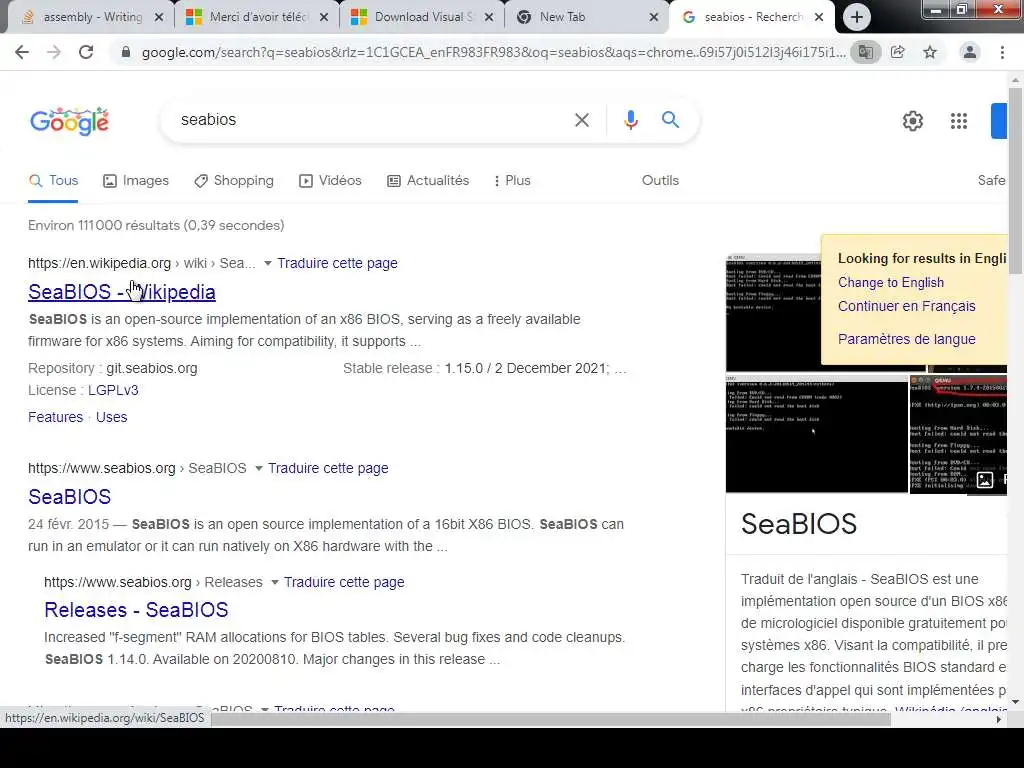Open the Uses sitelink
This screenshot has width=1024, height=768.
tap(111, 417)
